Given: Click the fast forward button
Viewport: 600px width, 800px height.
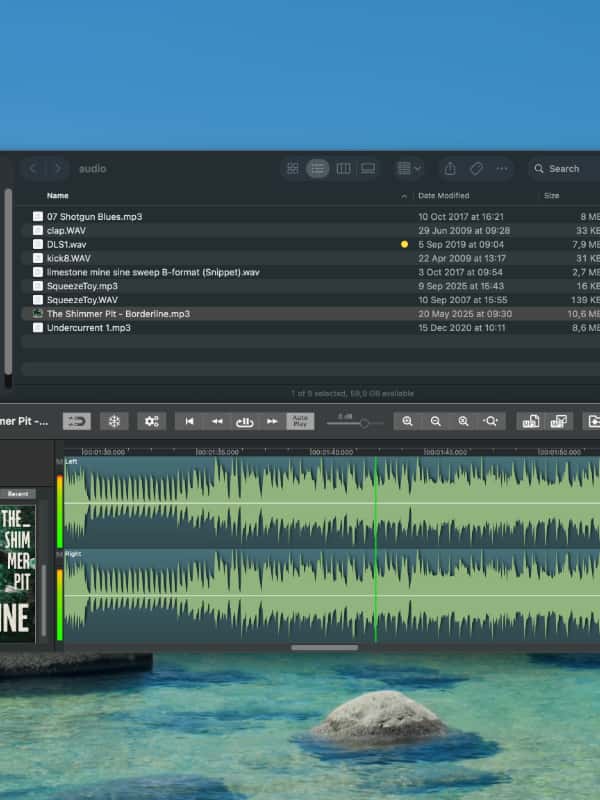Looking at the screenshot, I should 272,422.
